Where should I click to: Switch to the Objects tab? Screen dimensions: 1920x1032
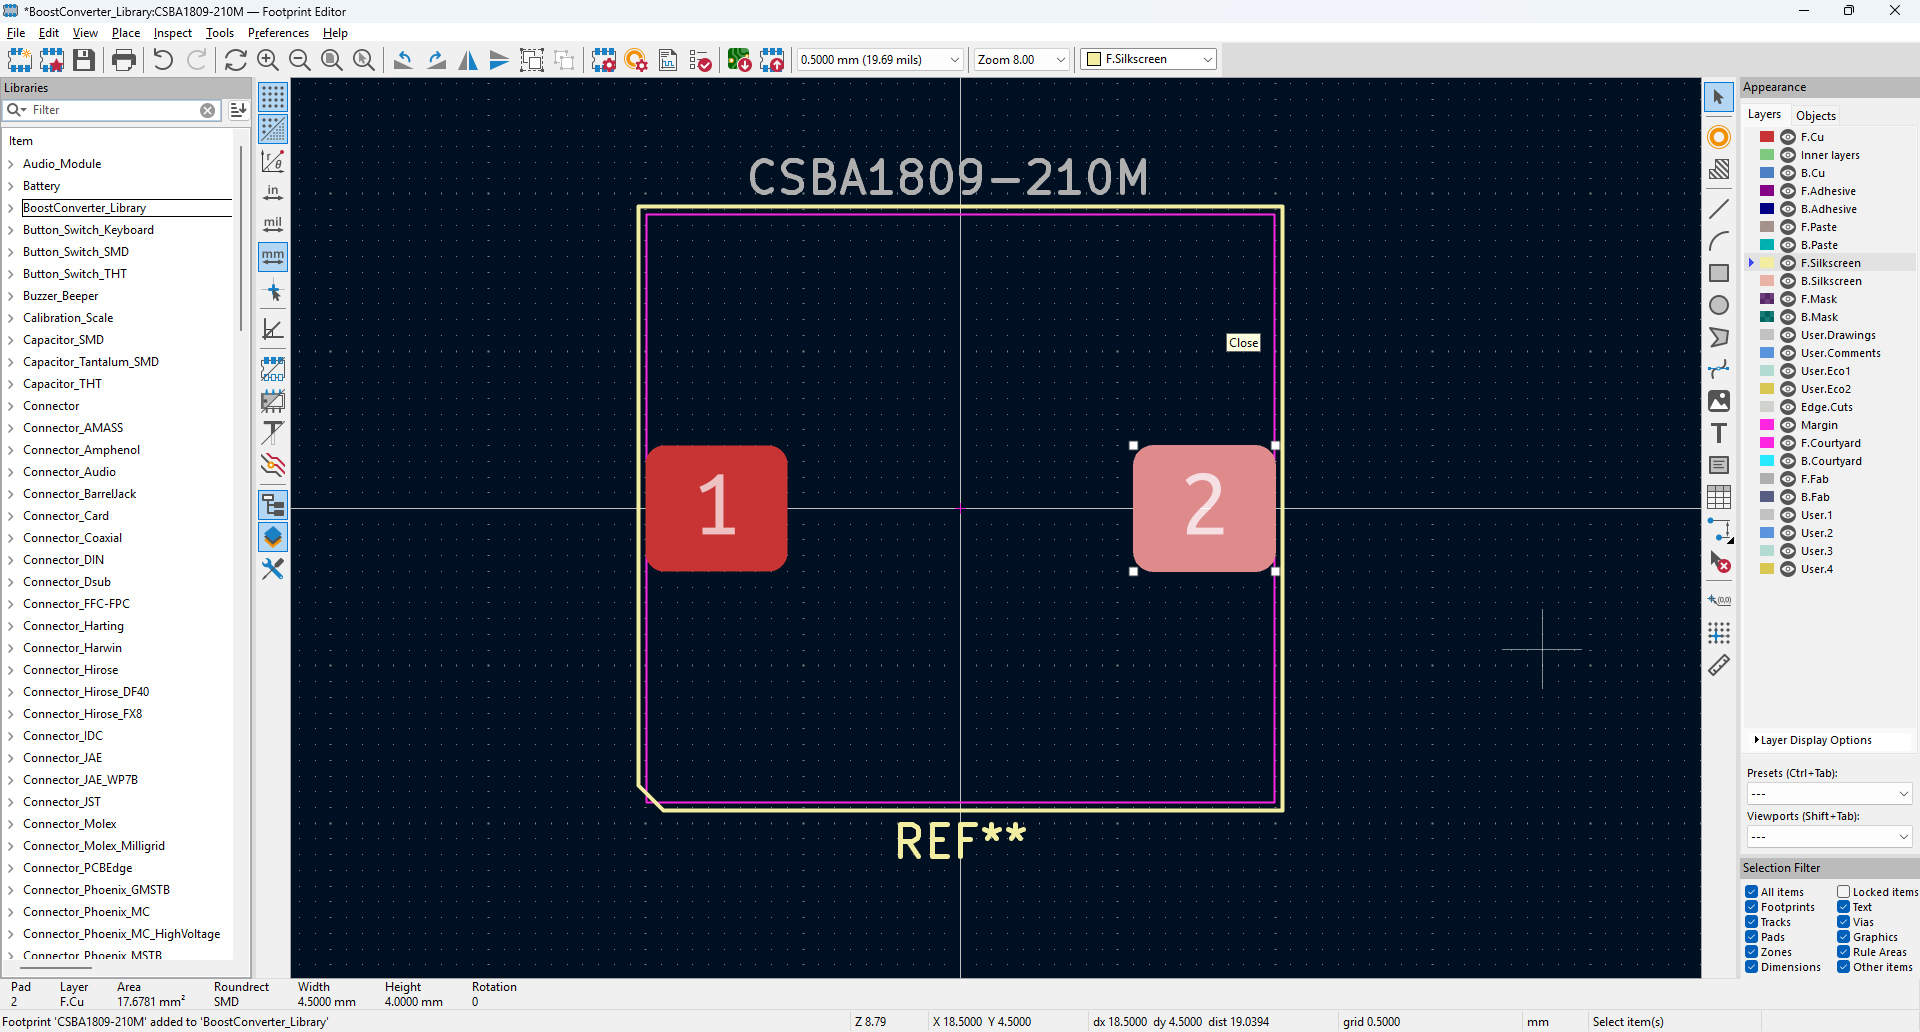point(1815,115)
